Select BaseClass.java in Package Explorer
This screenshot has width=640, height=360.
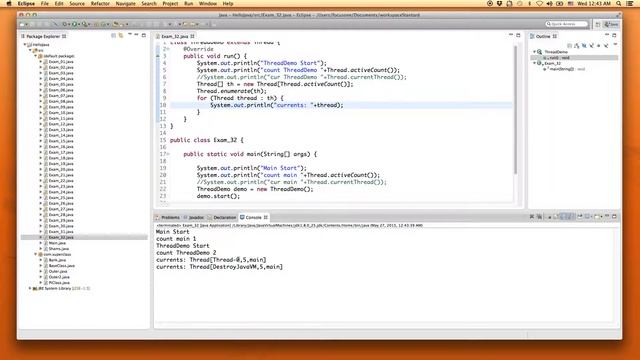62,266
